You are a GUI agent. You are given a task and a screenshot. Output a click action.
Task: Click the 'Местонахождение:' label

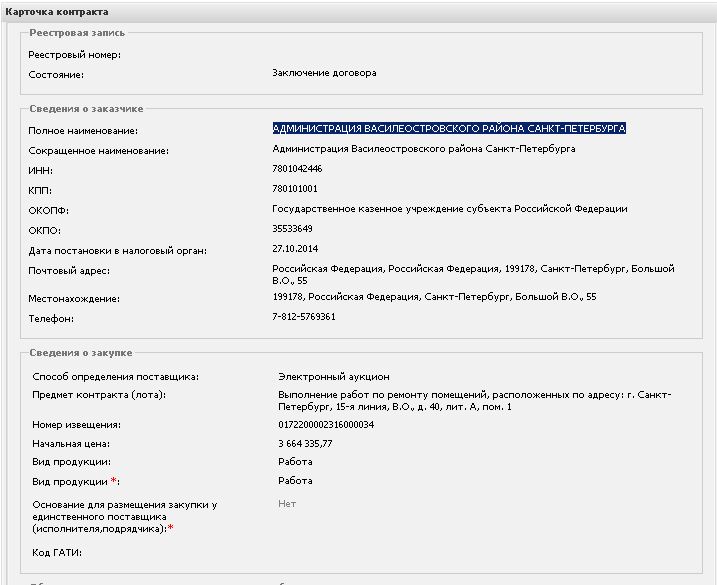pos(74,299)
